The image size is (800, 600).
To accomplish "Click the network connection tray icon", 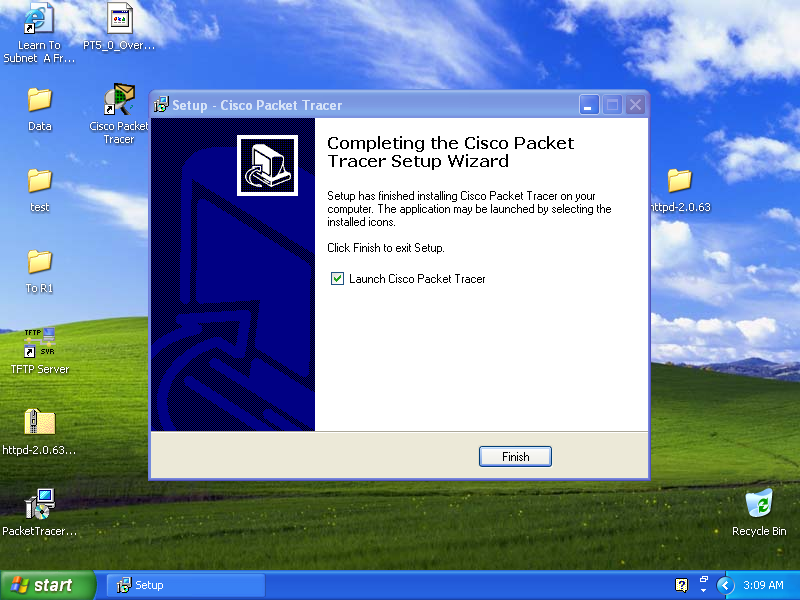I will [x=704, y=580].
